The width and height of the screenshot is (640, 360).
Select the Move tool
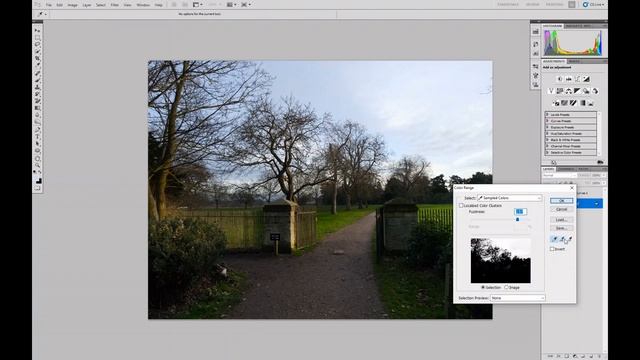tap(38, 31)
